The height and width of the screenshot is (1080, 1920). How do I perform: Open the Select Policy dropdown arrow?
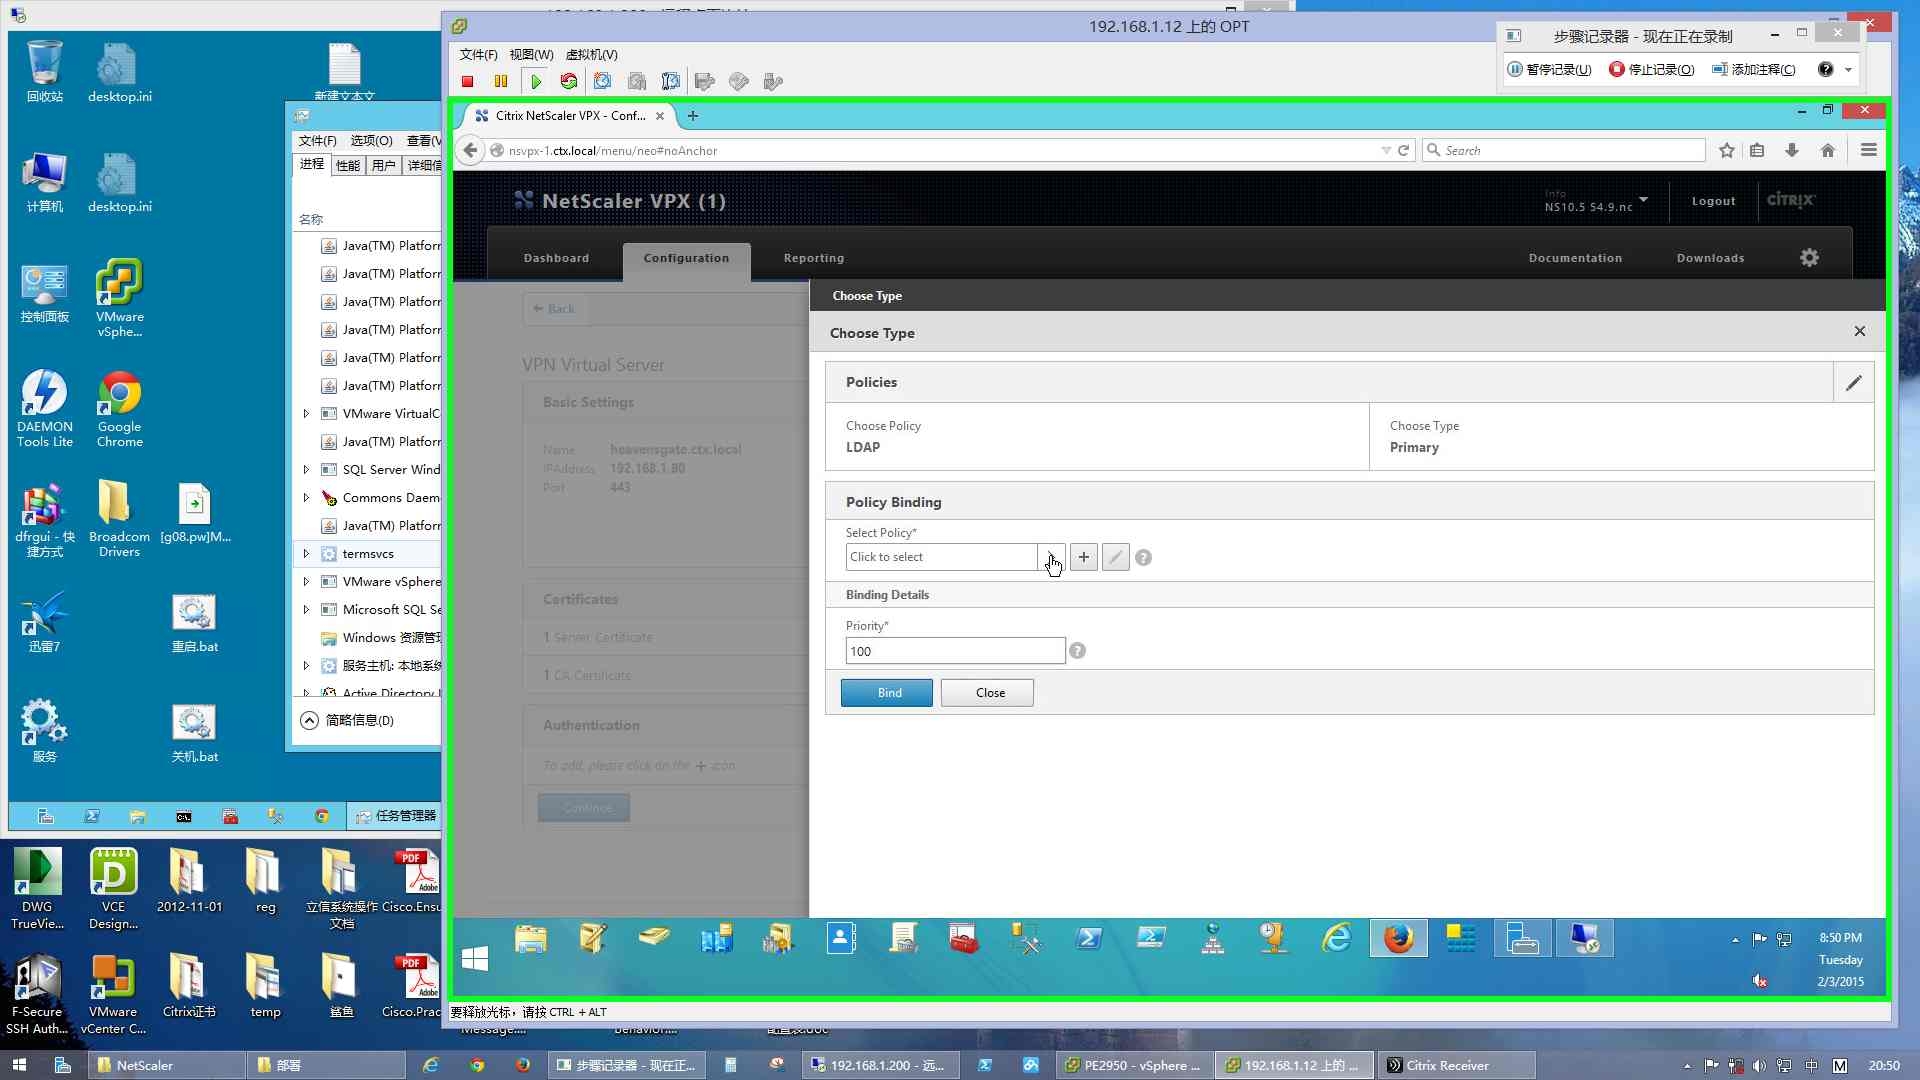tap(1051, 557)
